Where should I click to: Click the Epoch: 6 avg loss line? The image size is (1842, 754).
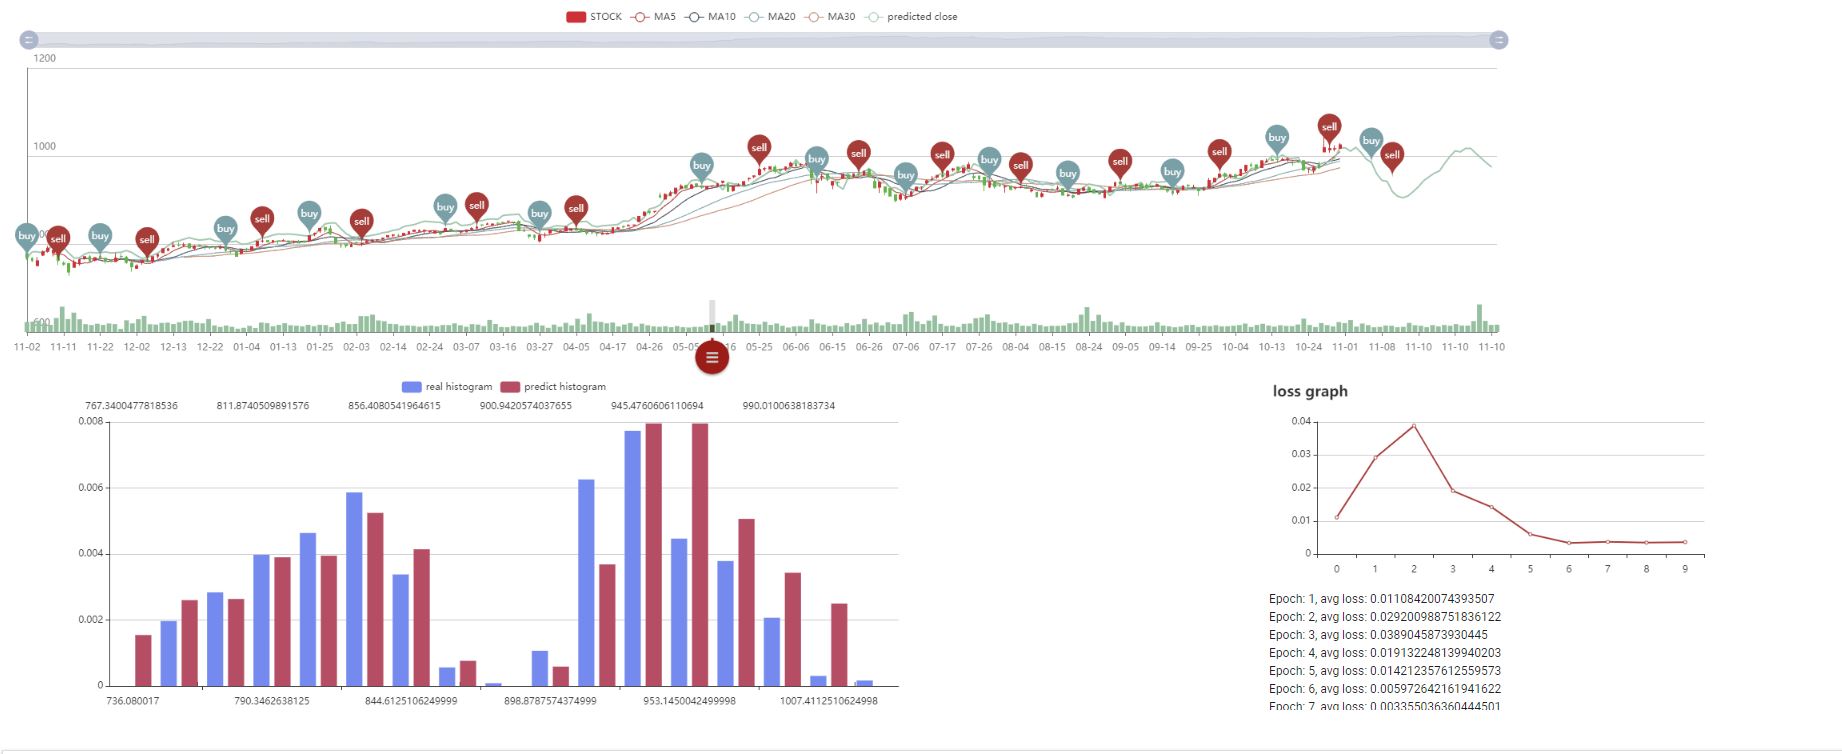(x=1385, y=689)
